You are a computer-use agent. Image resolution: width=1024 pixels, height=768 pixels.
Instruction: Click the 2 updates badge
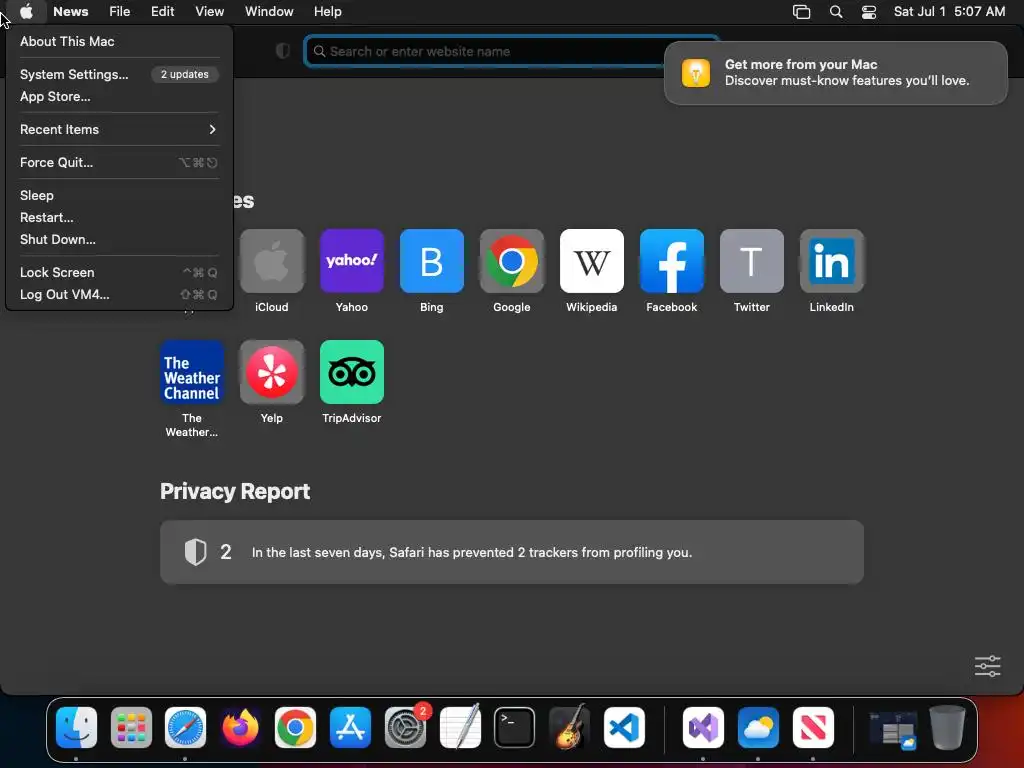pos(185,74)
